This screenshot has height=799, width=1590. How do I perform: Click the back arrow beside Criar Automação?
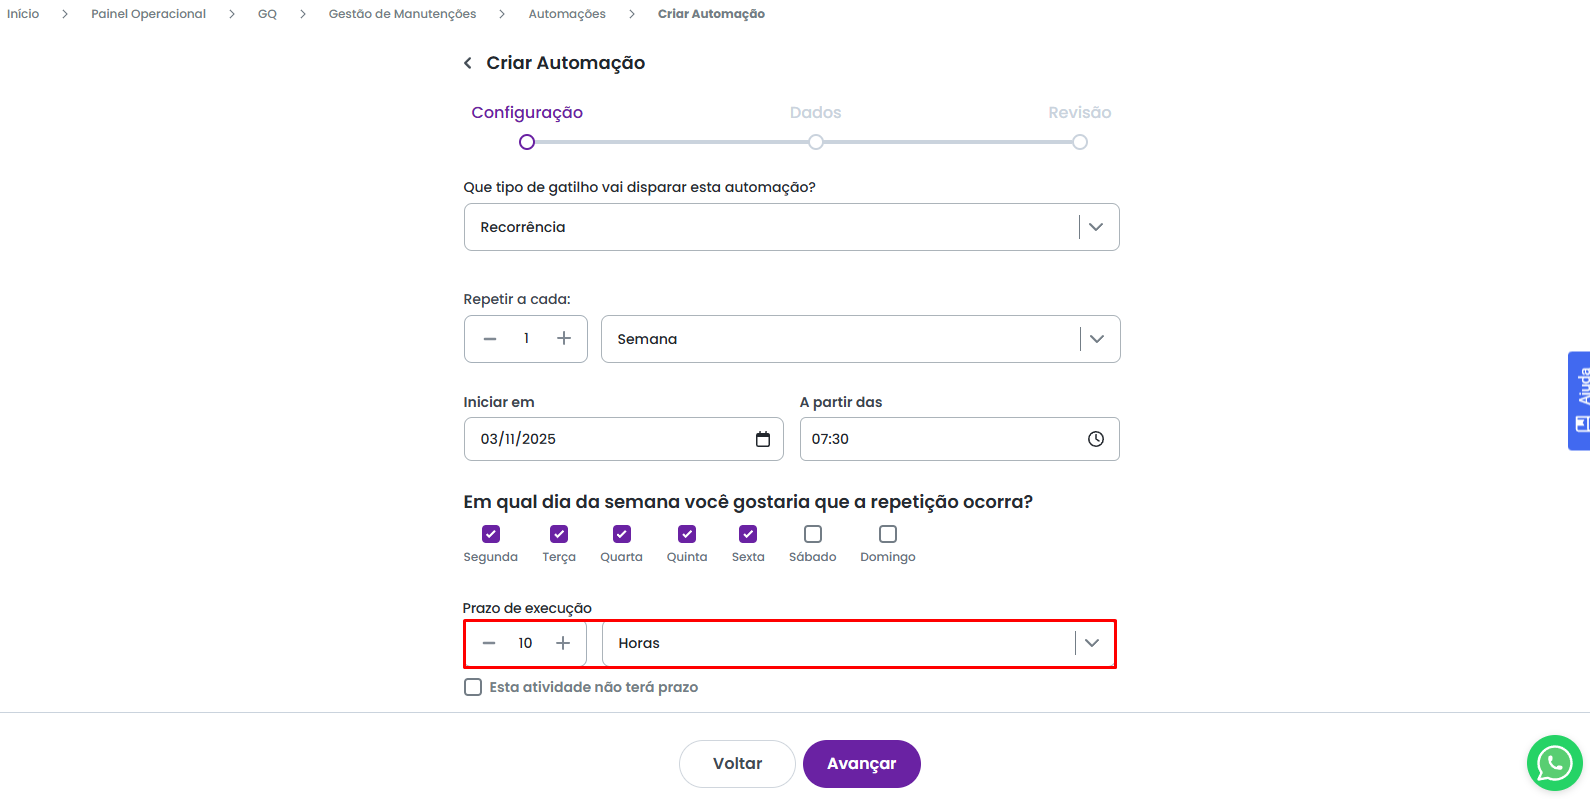[x=468, y=63]
